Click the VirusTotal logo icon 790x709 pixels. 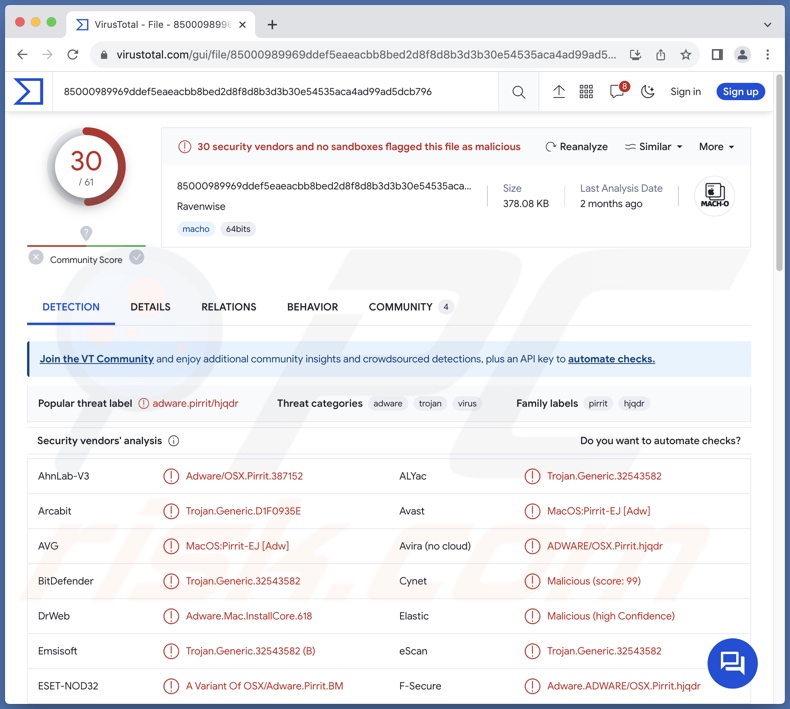tap(28, 92)
